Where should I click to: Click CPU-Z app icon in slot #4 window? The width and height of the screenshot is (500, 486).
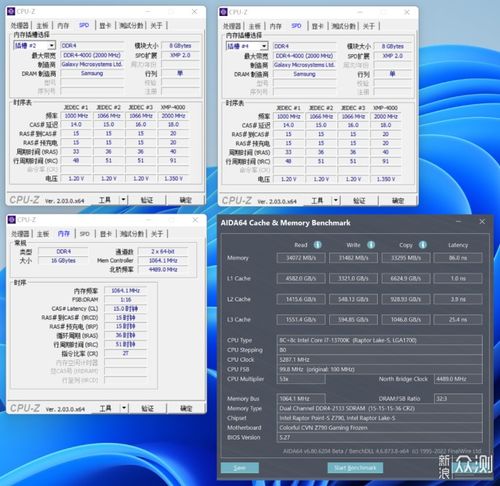pos(223,12)
